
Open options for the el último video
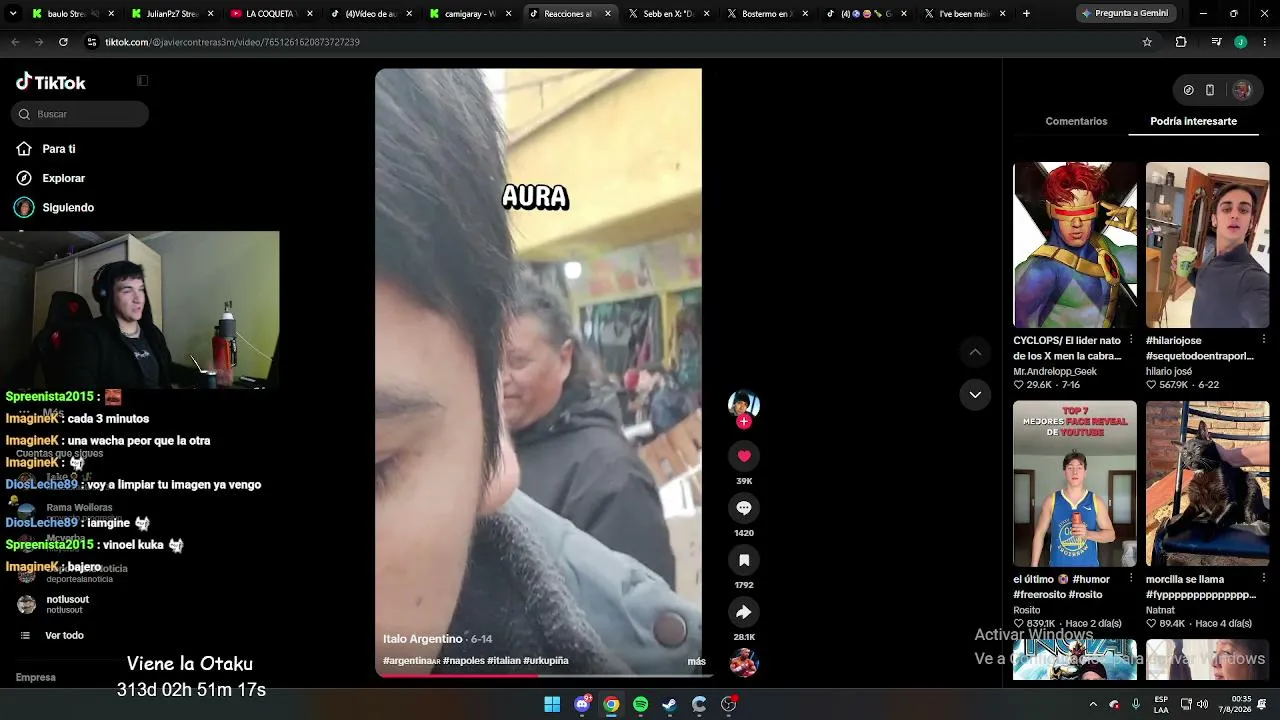tap(1131, 578)
